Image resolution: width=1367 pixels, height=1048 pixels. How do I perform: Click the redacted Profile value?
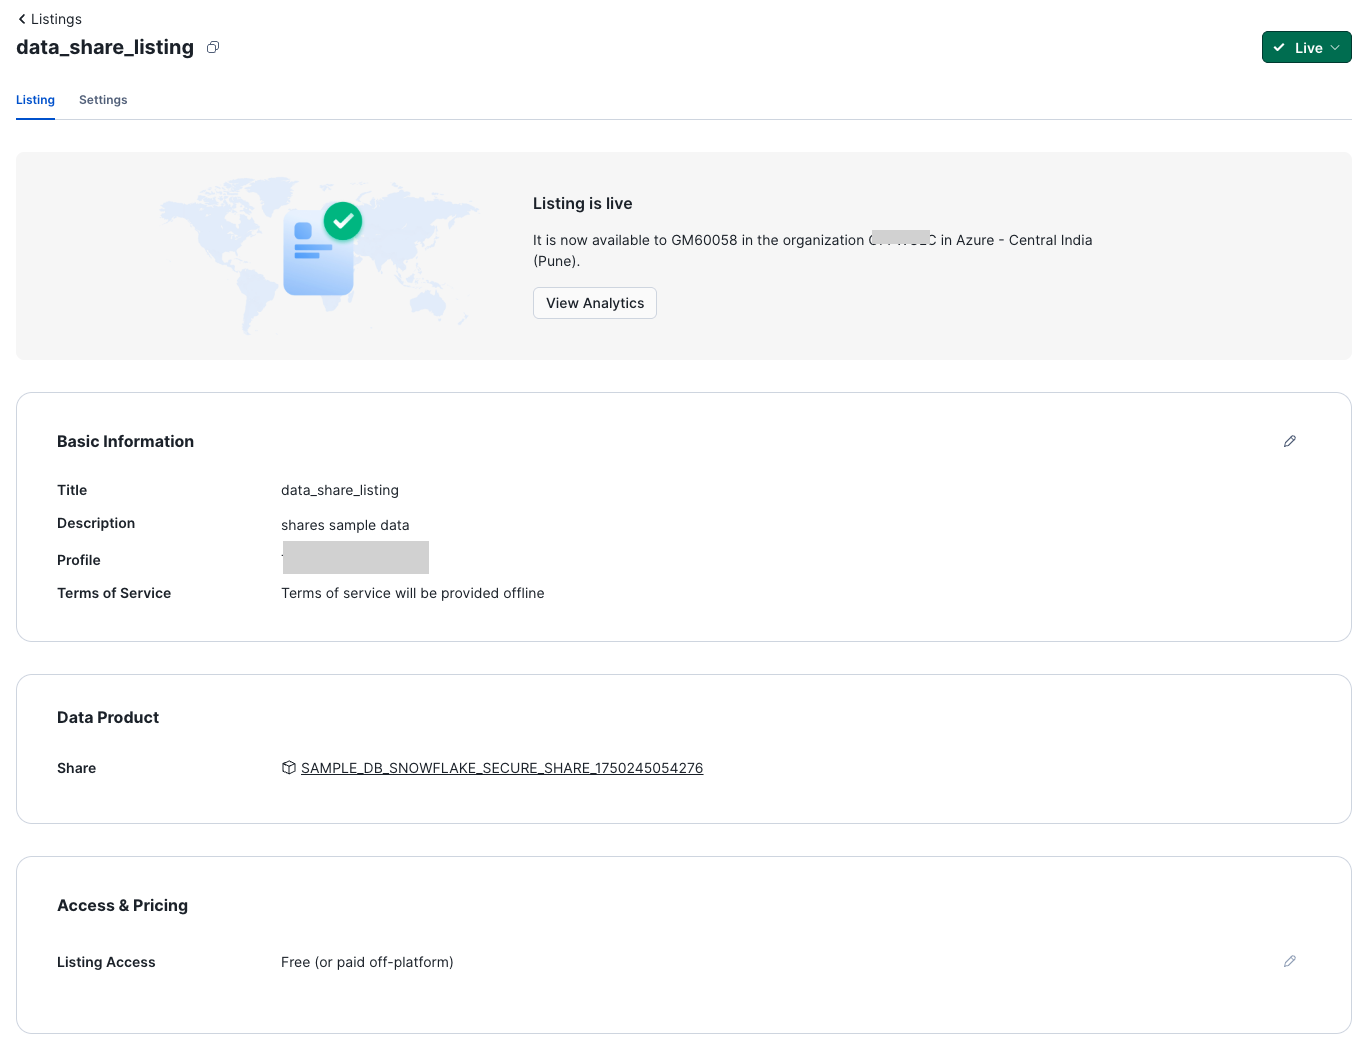[x=355, y=558]
